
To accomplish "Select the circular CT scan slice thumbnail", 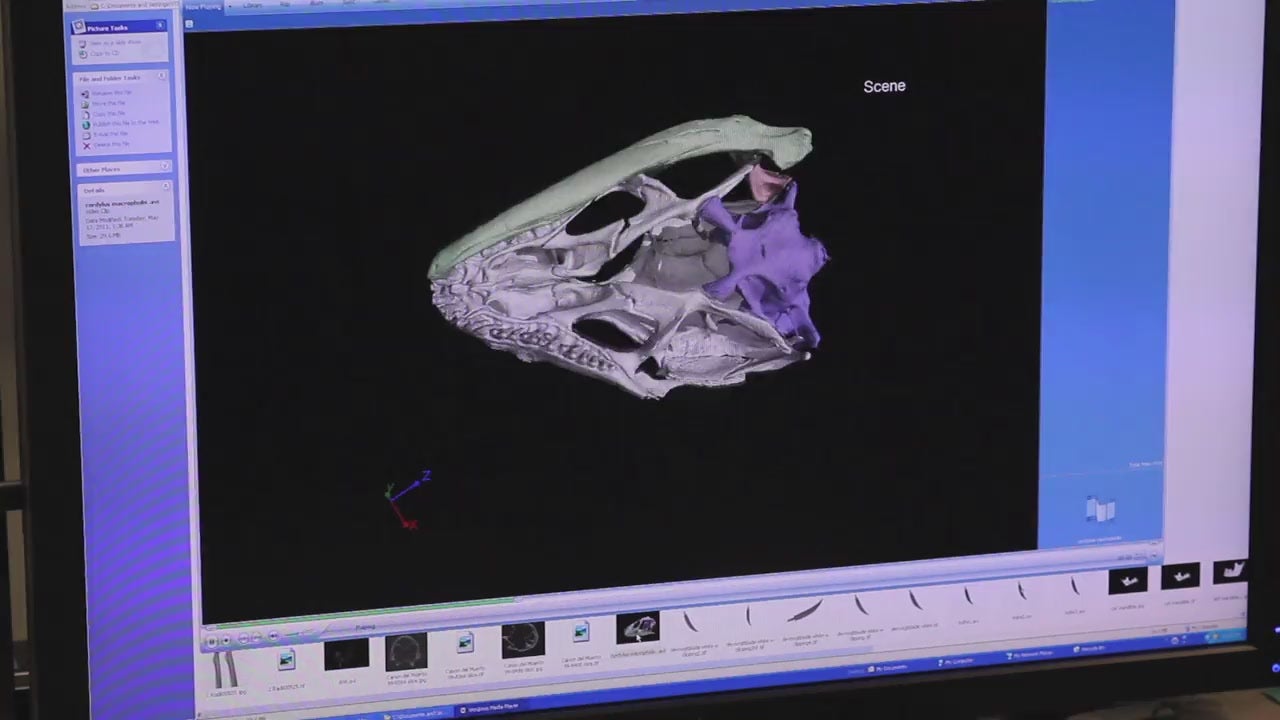I will pos(406,652).
